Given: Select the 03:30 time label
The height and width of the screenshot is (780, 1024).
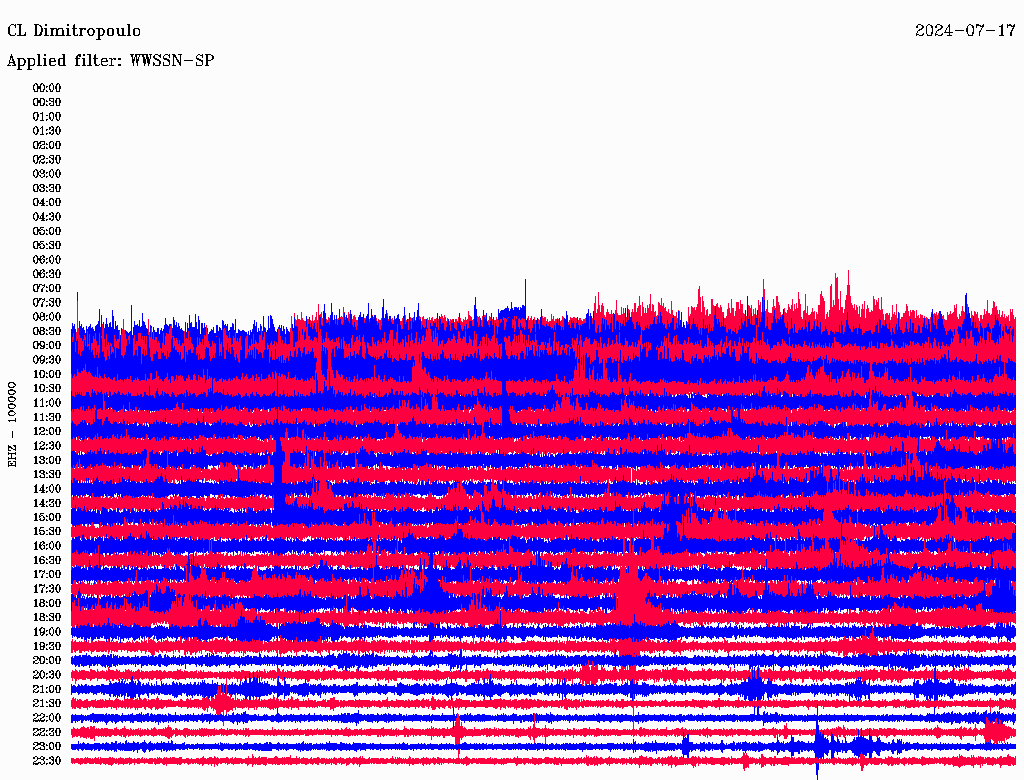Looking at the screenshot, I should (47, 188).
